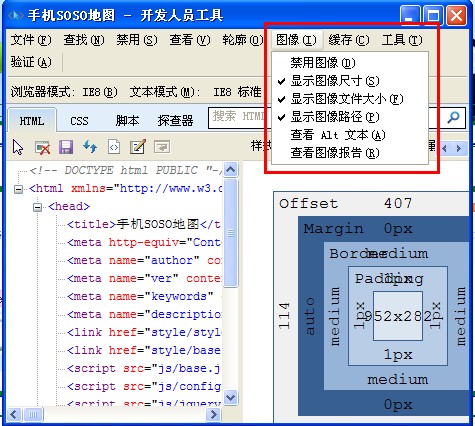Screen dimensions: 475x426
Task: Click the magnifier search icon
Action: pyautogui.click(x=453, y=117)
